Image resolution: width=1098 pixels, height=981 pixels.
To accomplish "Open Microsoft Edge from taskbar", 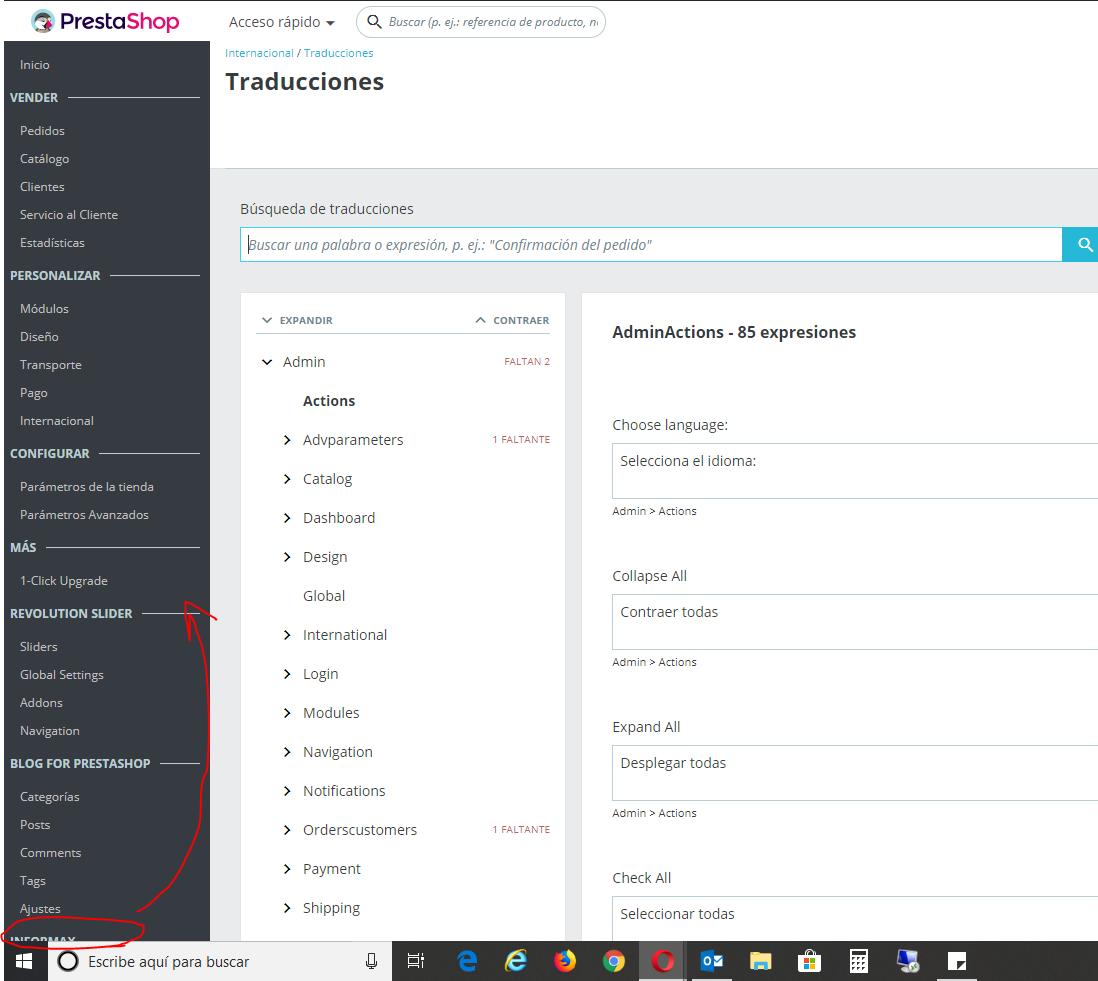I will (467, 961).
